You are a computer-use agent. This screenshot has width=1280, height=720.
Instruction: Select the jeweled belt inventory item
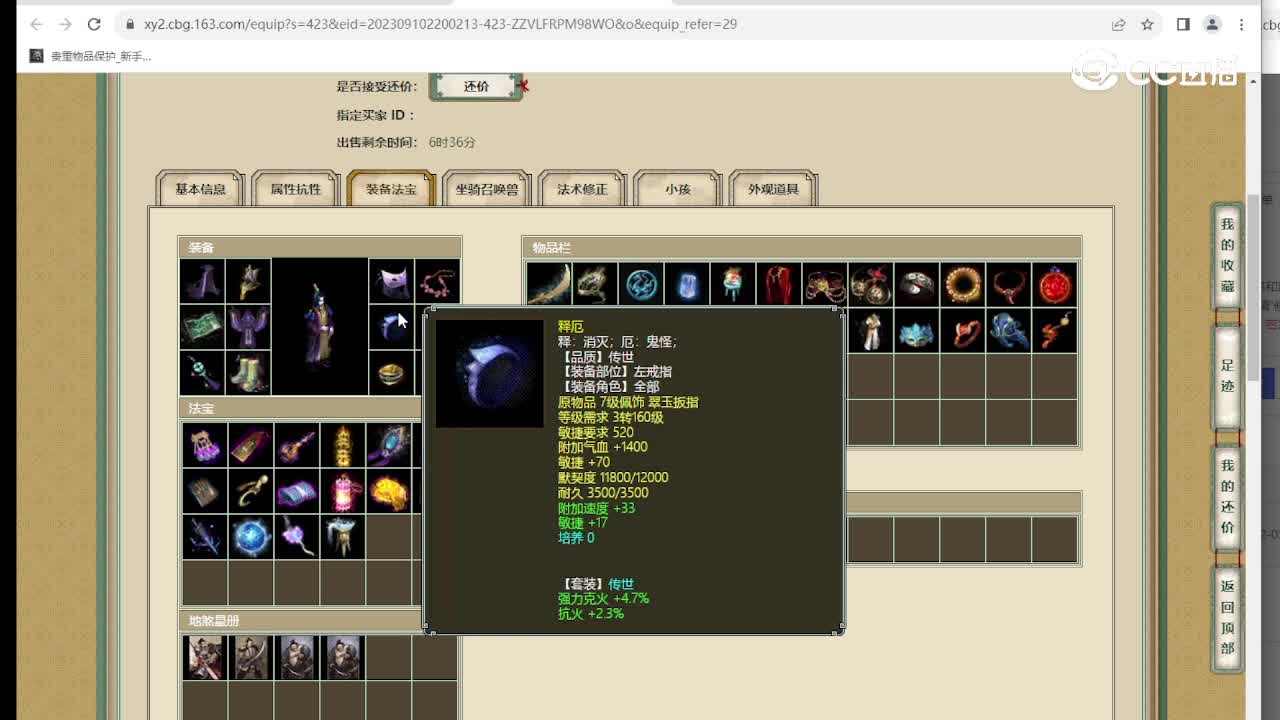tap(825, 284)
